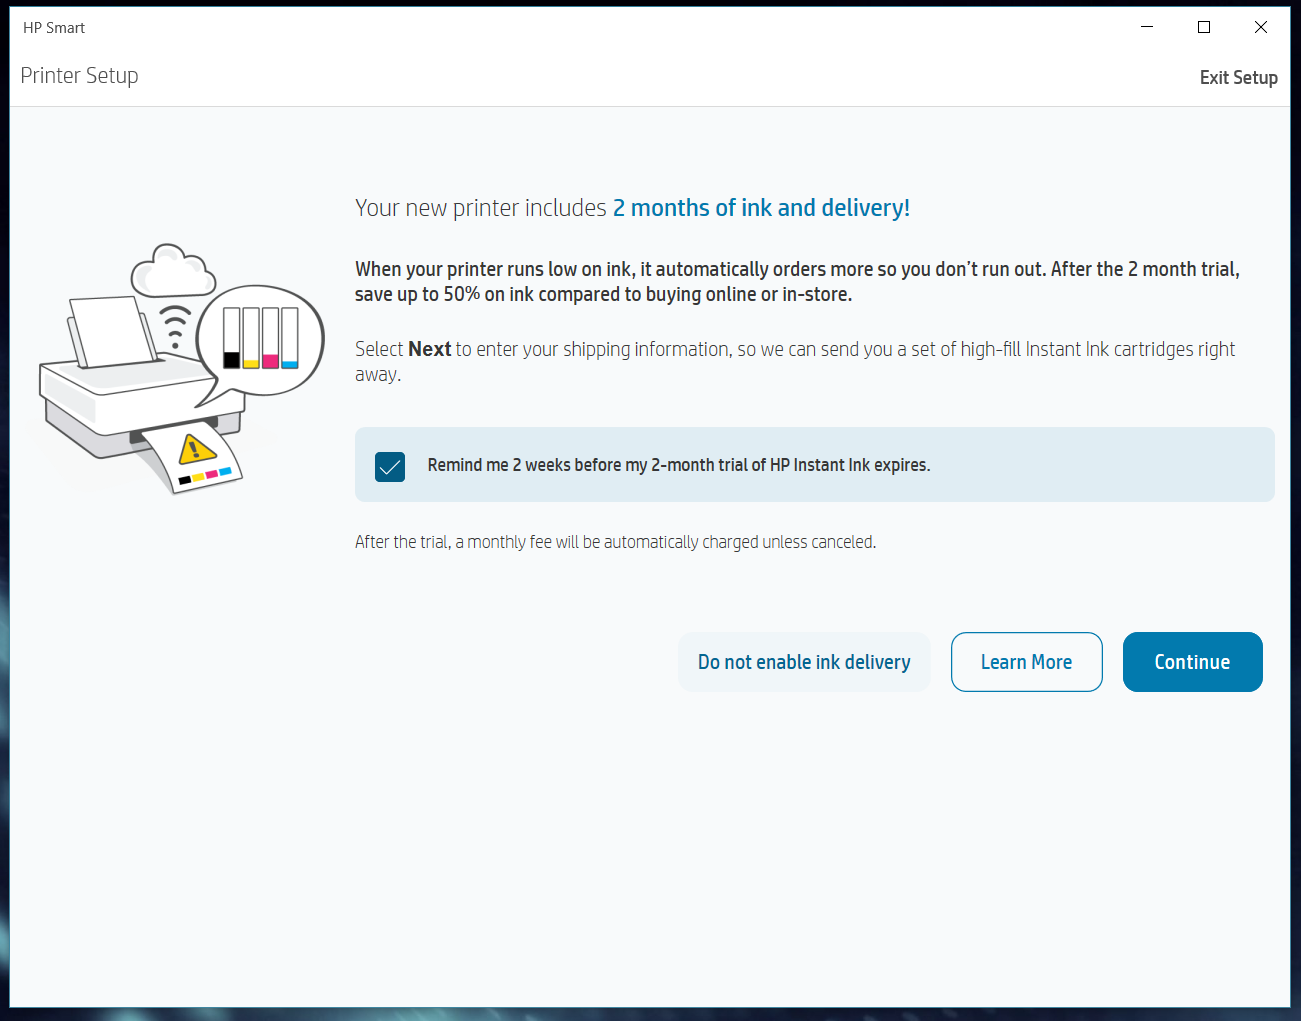This screenshot has height=1021, width=1301.
Task: Minimize the HP Smart window
Action: point(1147,27)
